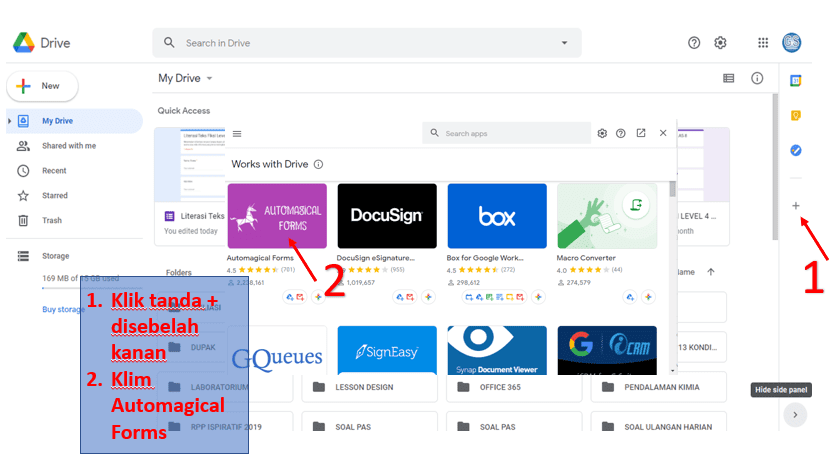Open the Help question mark icon
The height and width of the screenshot is (468, 834).
694,43
